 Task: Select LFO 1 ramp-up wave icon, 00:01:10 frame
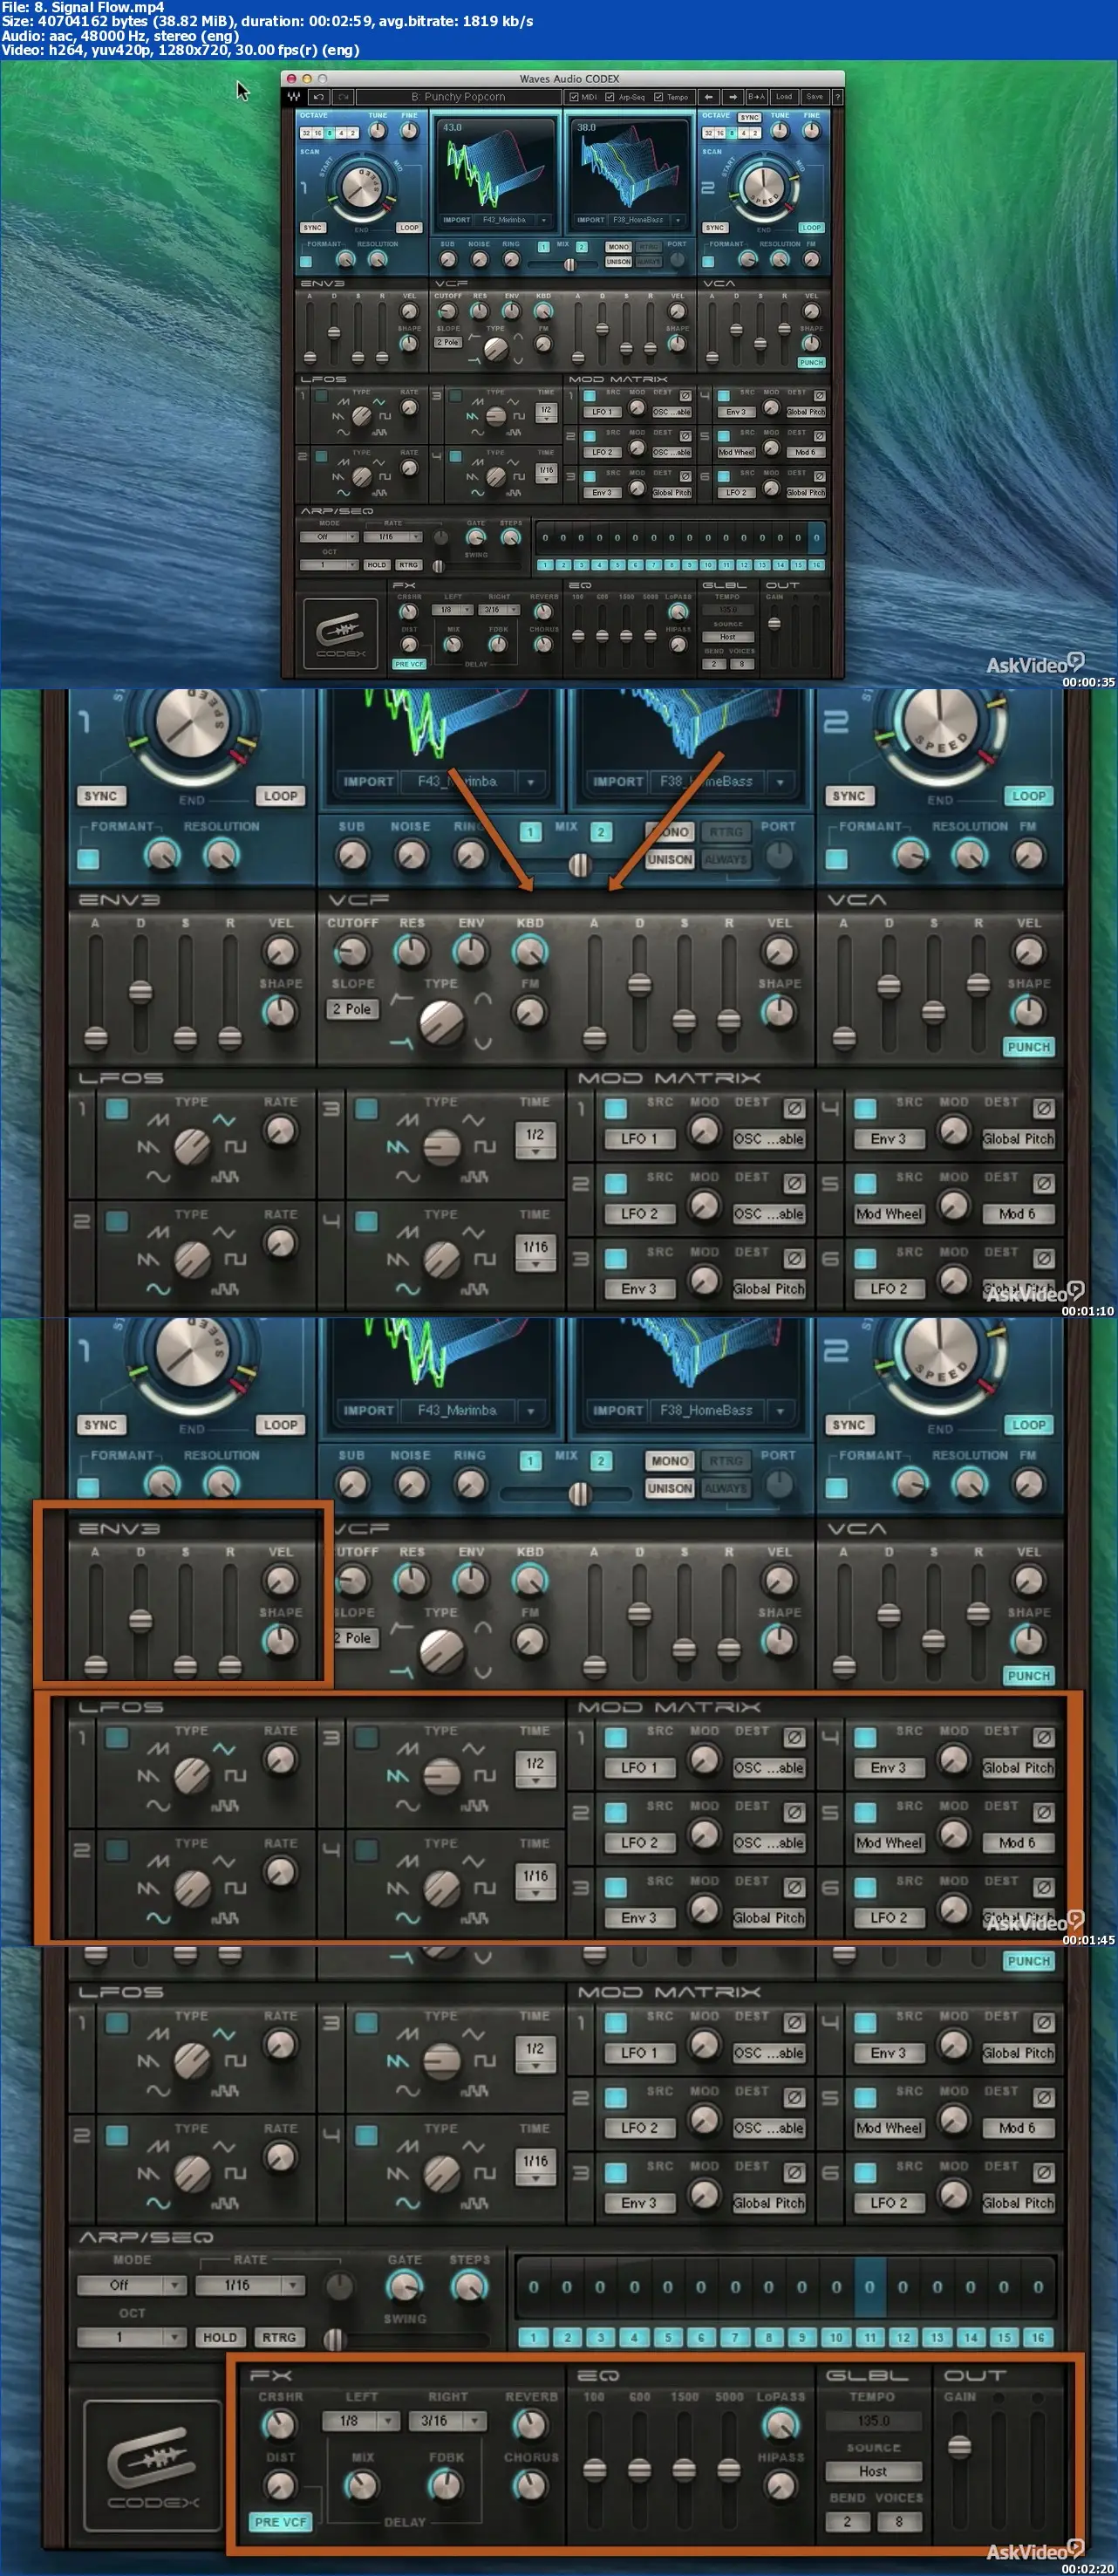[158, 1120]
